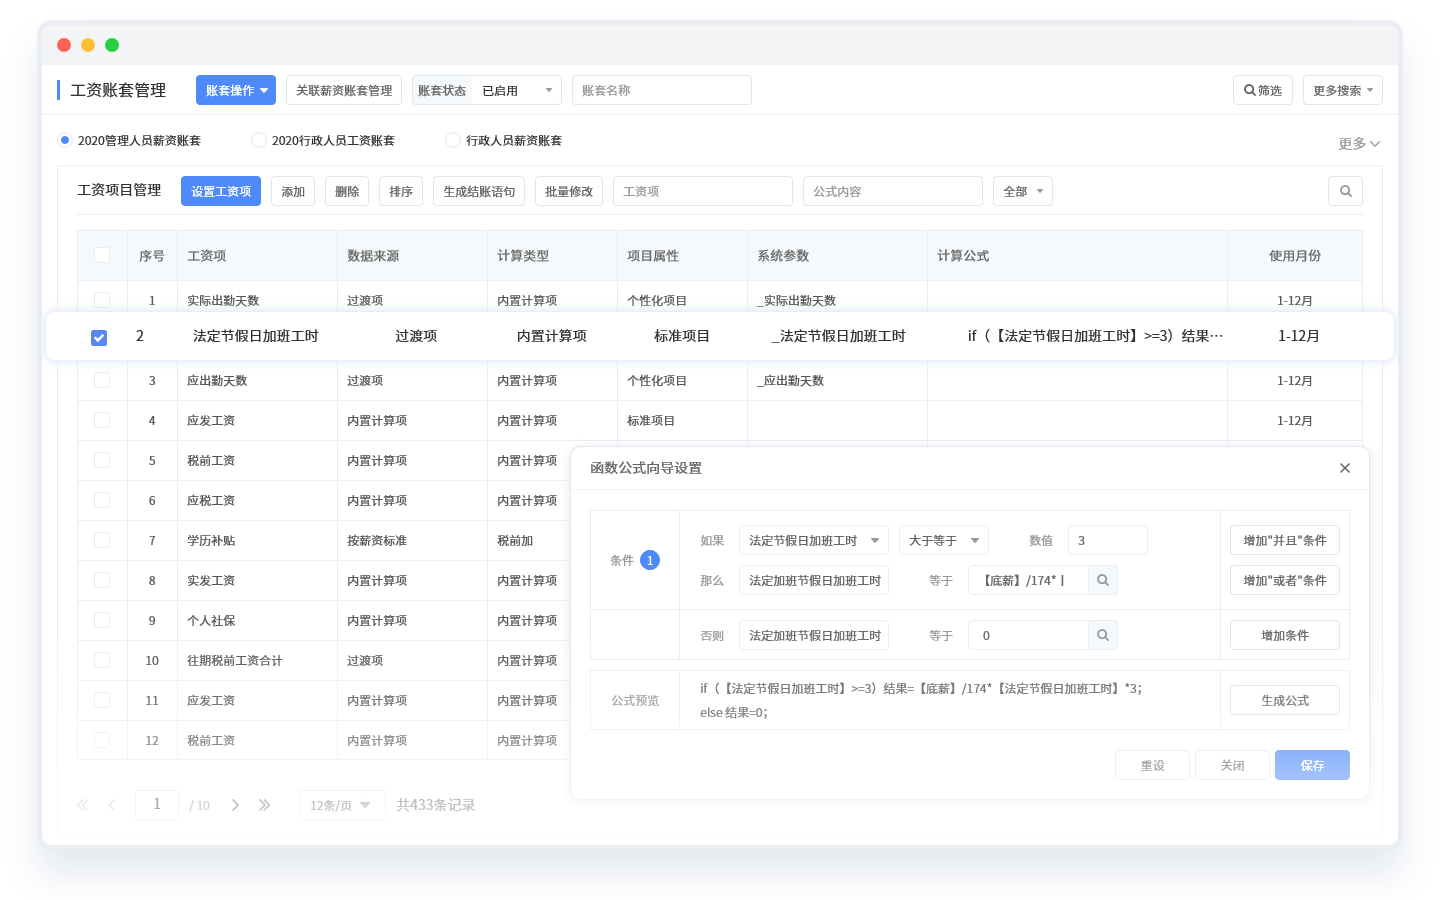Click the 关联薪资账套管理 button

pyautogui.click(x=344, y=90)
